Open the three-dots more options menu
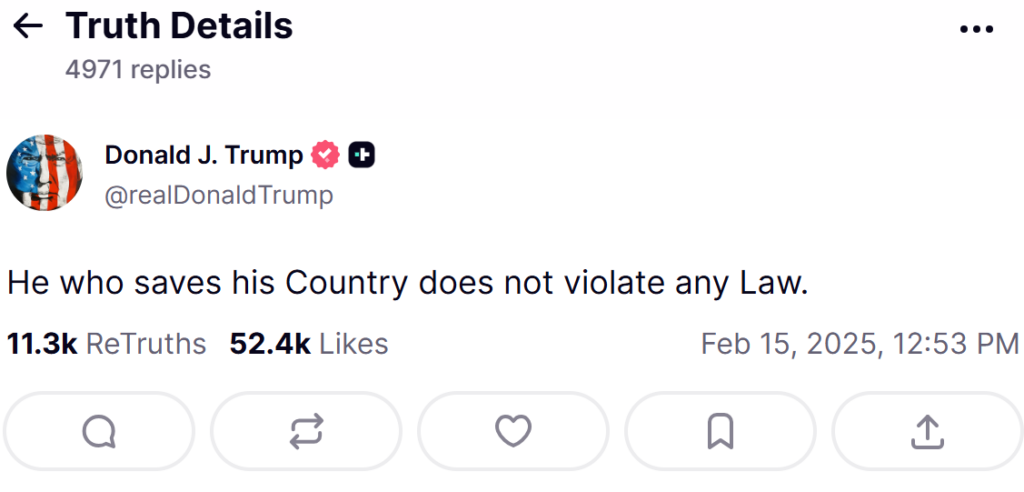The width and height of the screenshot is (1024, 492). point(976,29)
